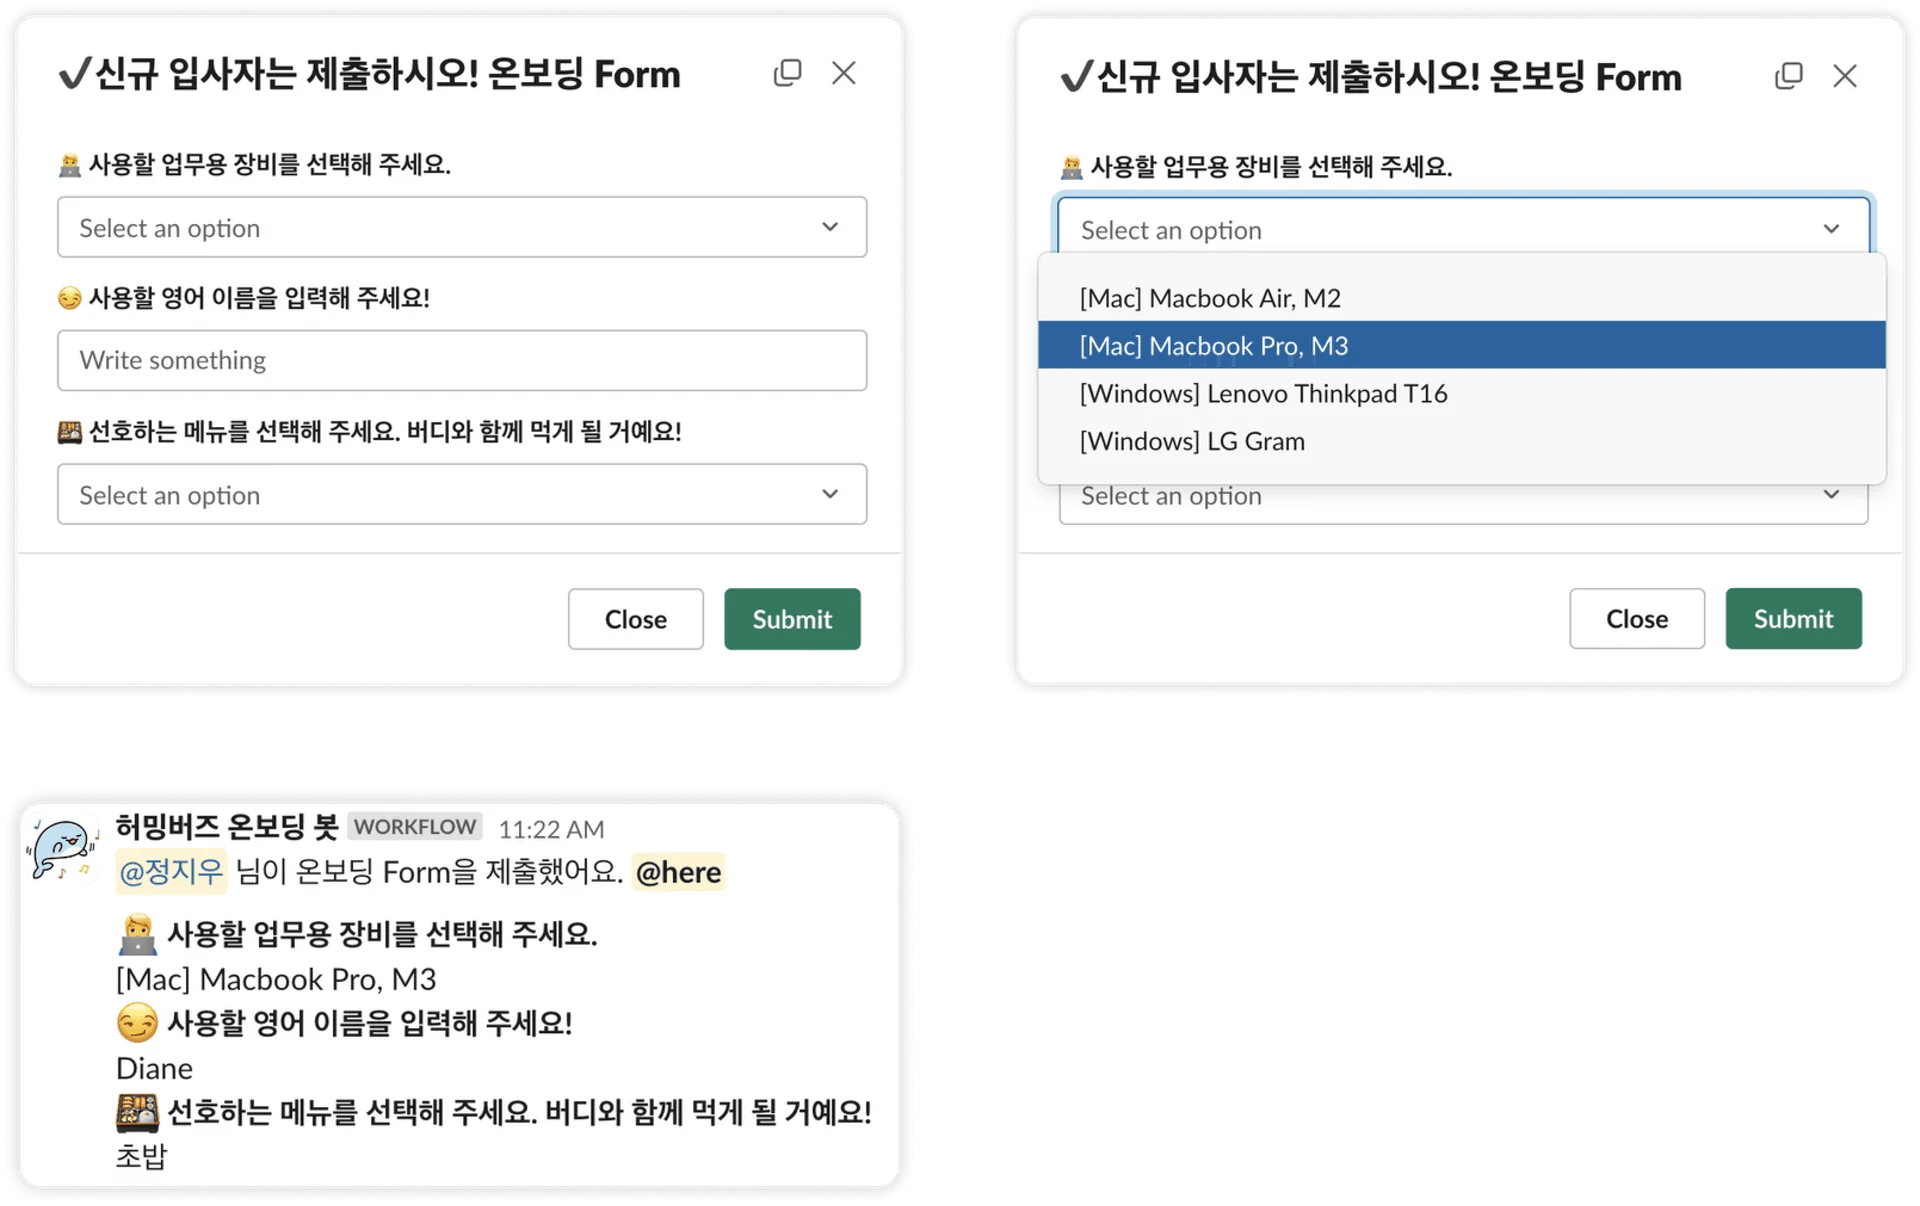
Task: Click the pop-out window icon in left form
Action: coord(787,73)
